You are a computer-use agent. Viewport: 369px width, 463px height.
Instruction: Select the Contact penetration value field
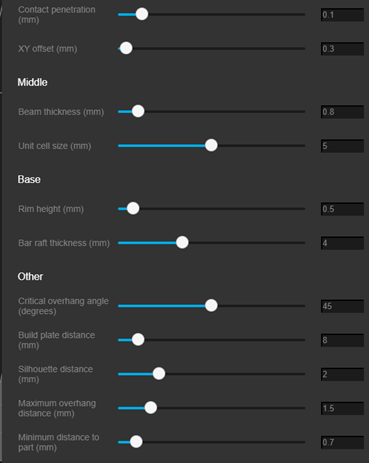click(x=342, y=15)
